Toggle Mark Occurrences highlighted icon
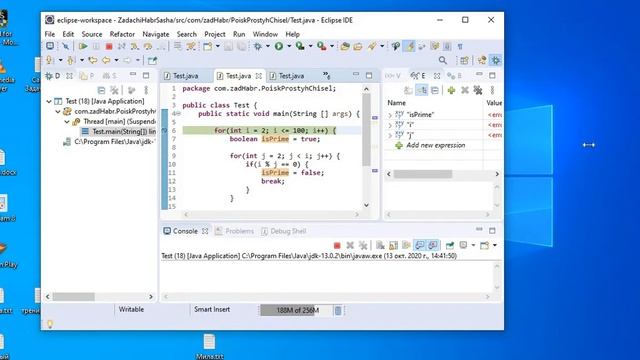Image resolution: width=640 pixels, height=360 pixels. 409,46
